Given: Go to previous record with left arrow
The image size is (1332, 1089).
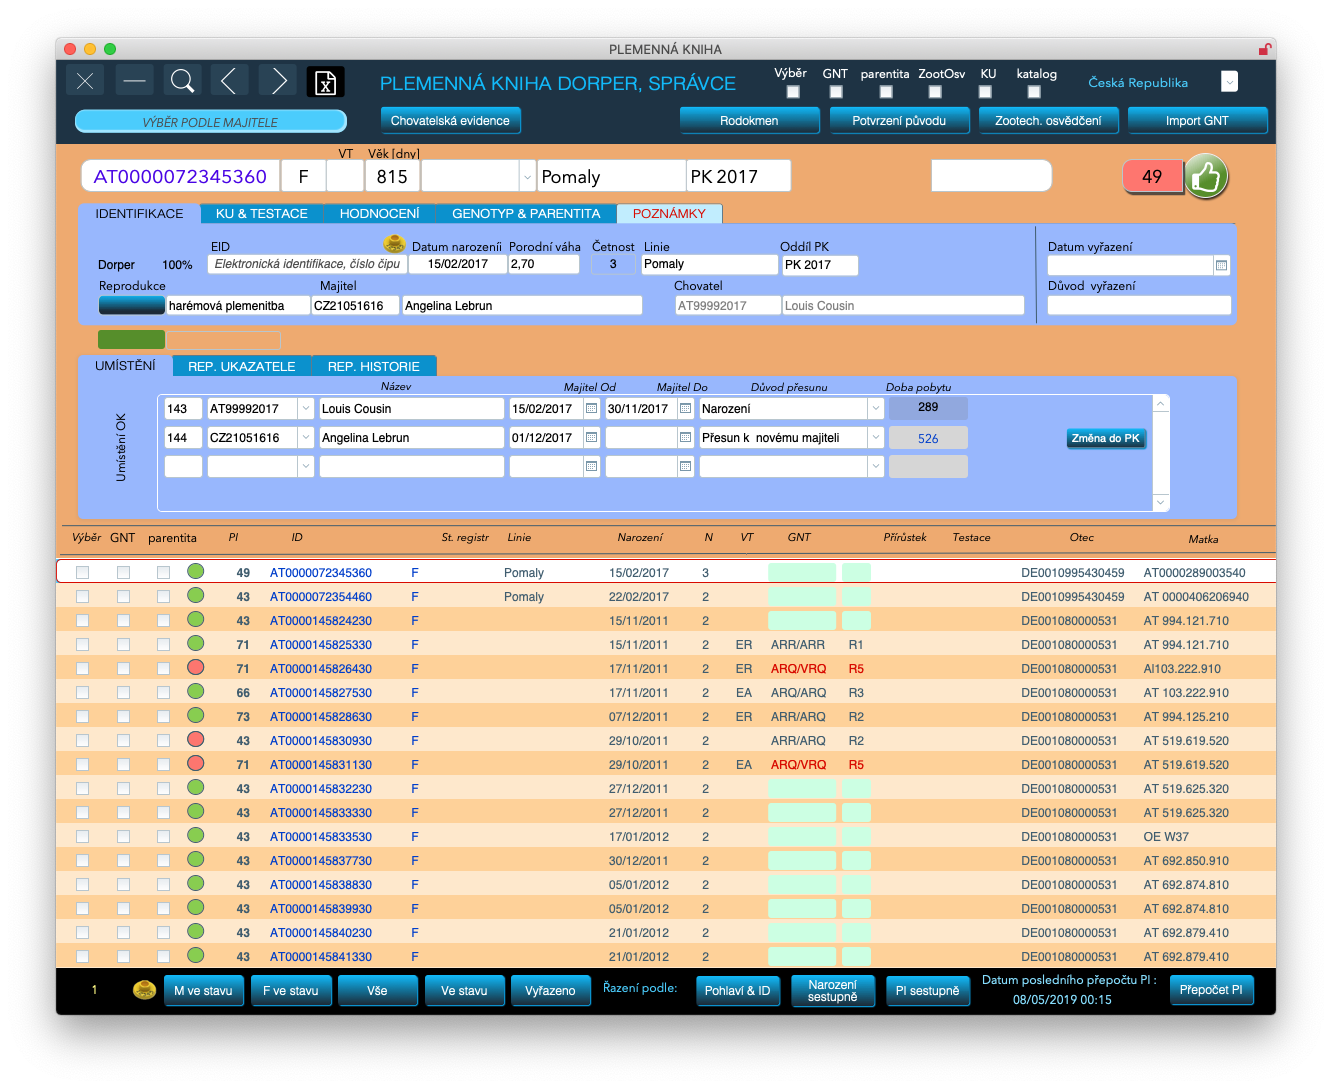Looking at the screenshot, I should tap(229, 81).
